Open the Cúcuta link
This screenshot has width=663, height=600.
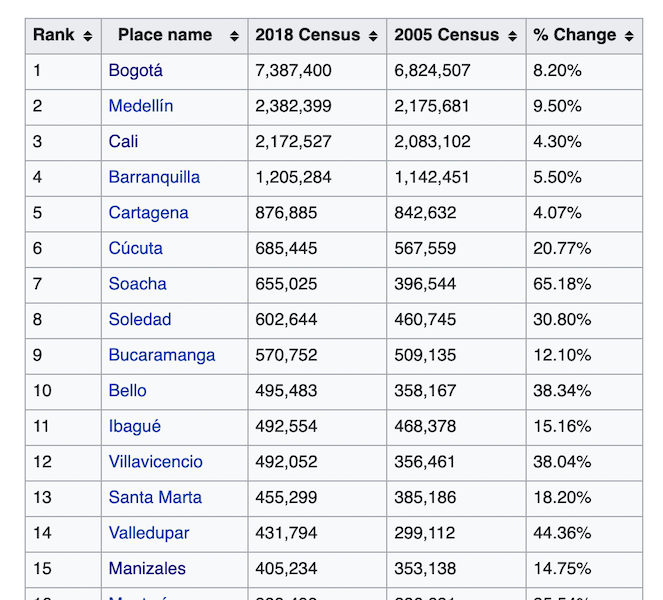coord(135,248)
